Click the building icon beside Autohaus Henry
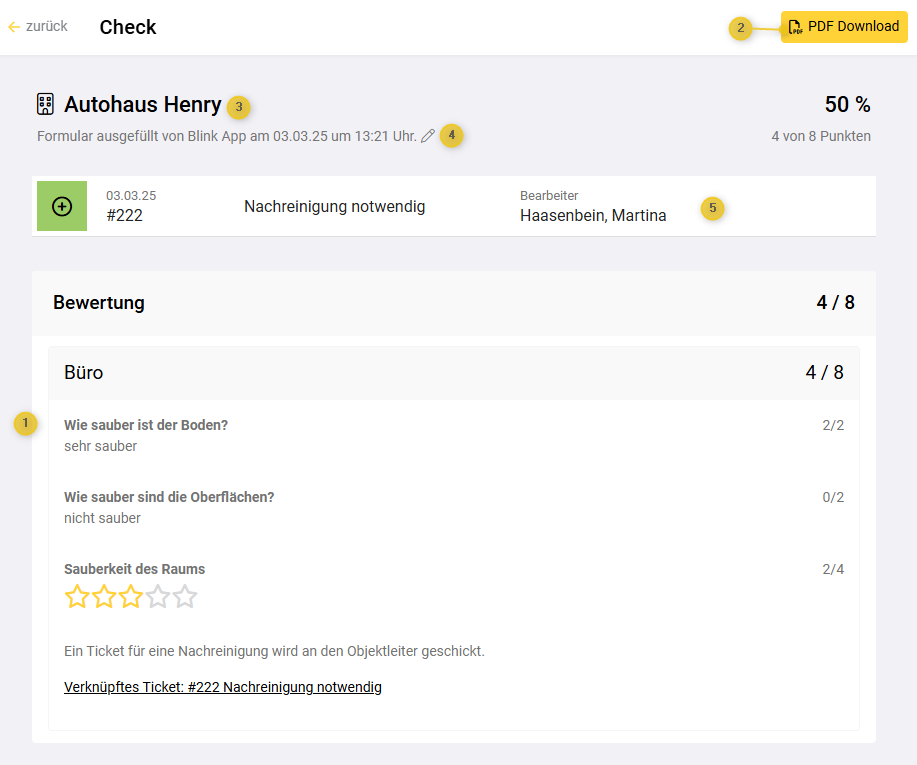This screenshot has height=765, width=917. point(45,104)
